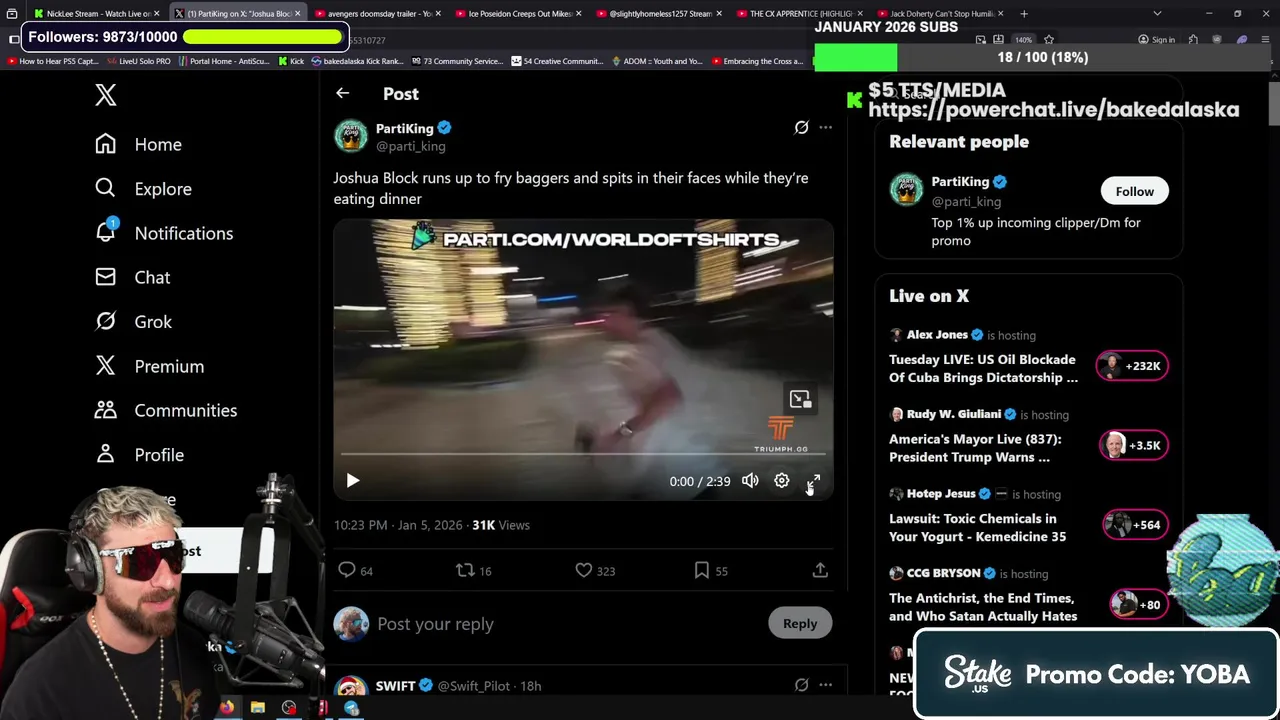This screenshot has height=720, width=1280.
Task: Open Telegram from the taskbar
Action: (351, 708)
